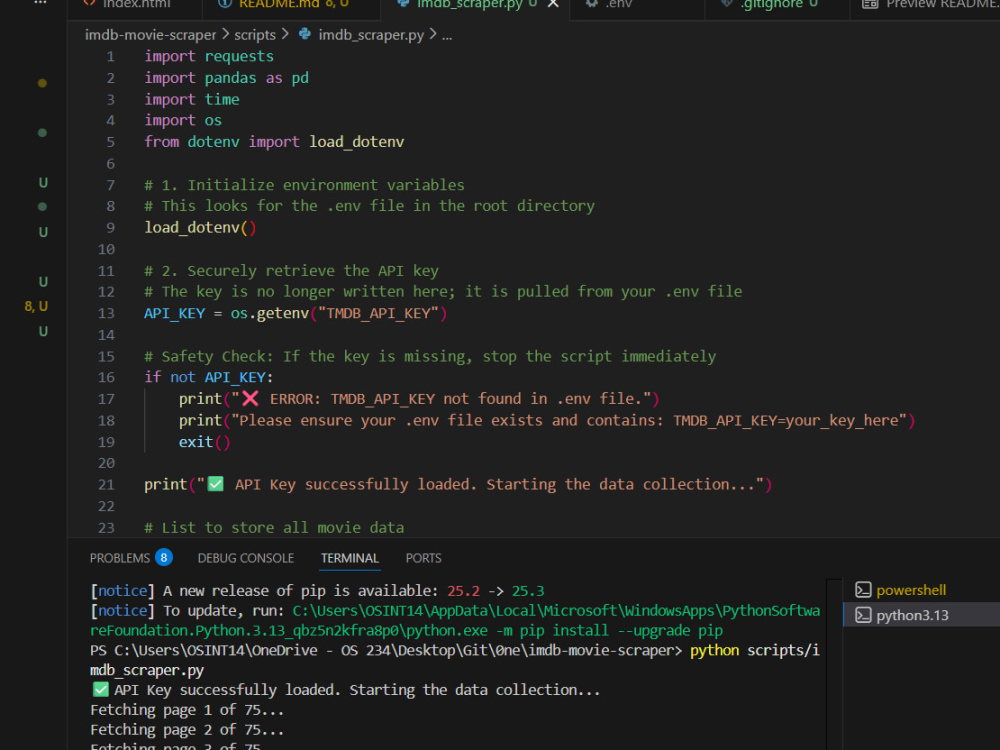Click line number 13 in the gutter
The width and height of the screenshot is (1000, 750).
click(106, 314)
